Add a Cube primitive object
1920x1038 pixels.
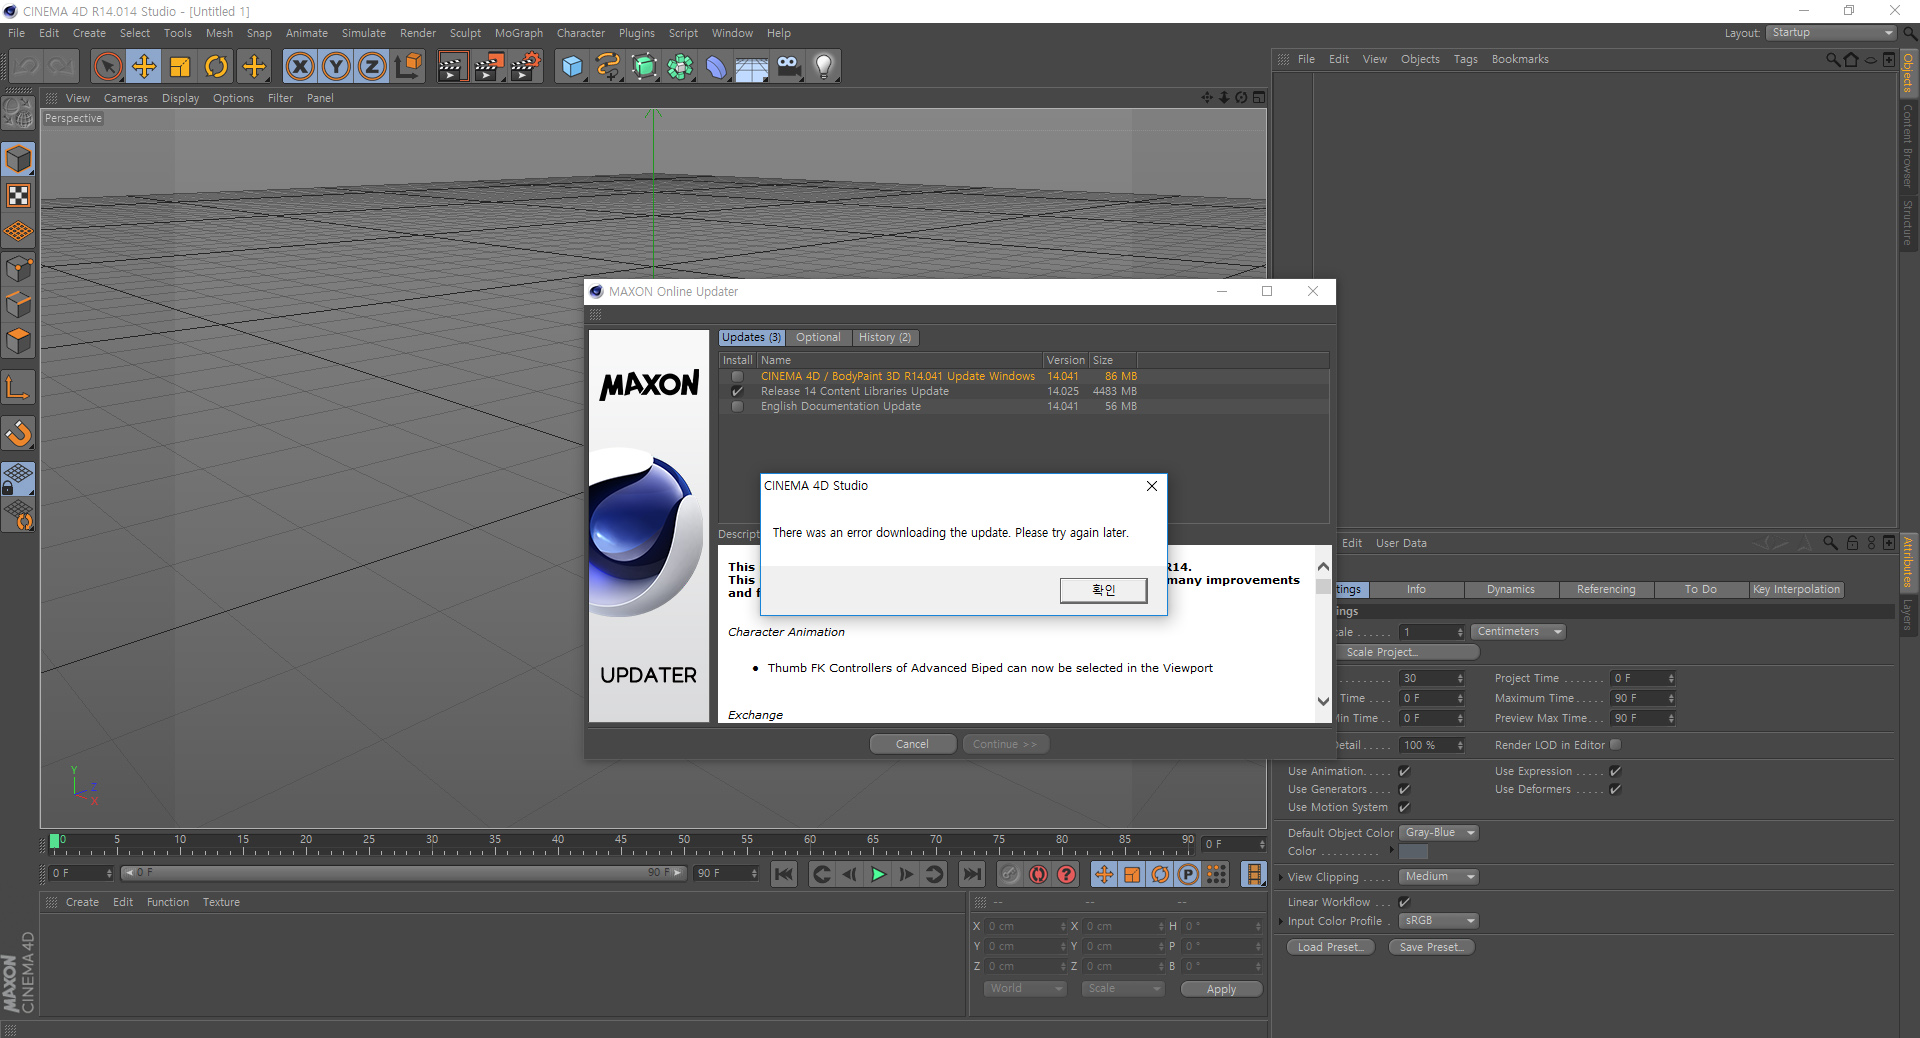572,67
